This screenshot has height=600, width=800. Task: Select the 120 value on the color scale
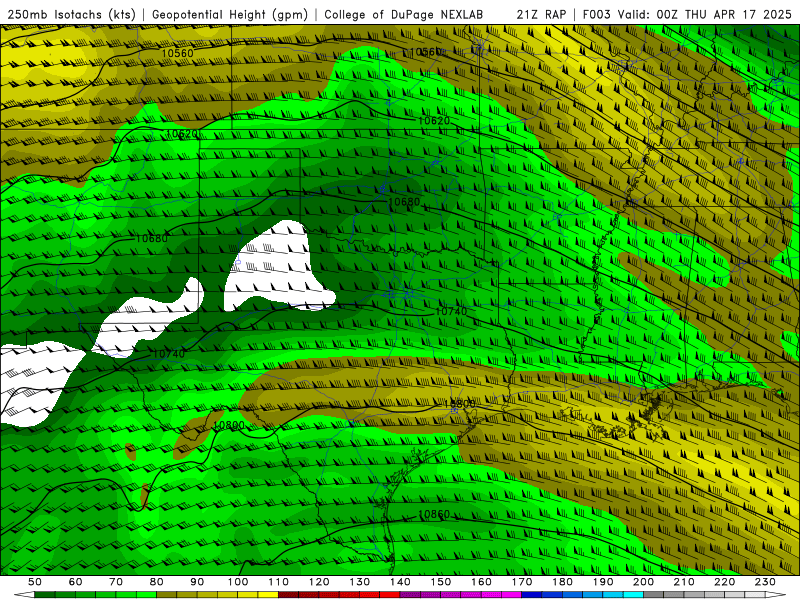click(319, 582)
